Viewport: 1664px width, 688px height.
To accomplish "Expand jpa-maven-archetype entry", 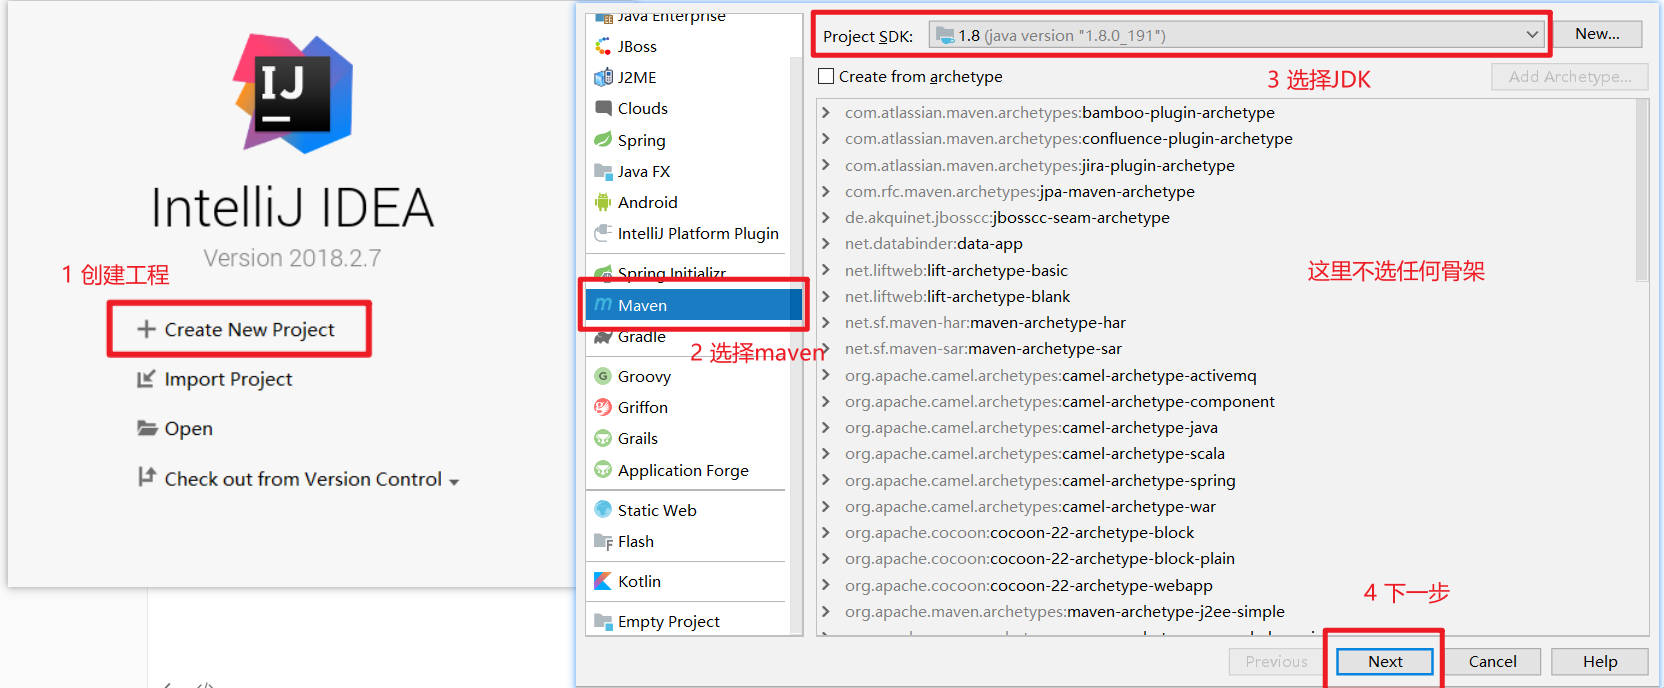I will click(x=826, y=191).
